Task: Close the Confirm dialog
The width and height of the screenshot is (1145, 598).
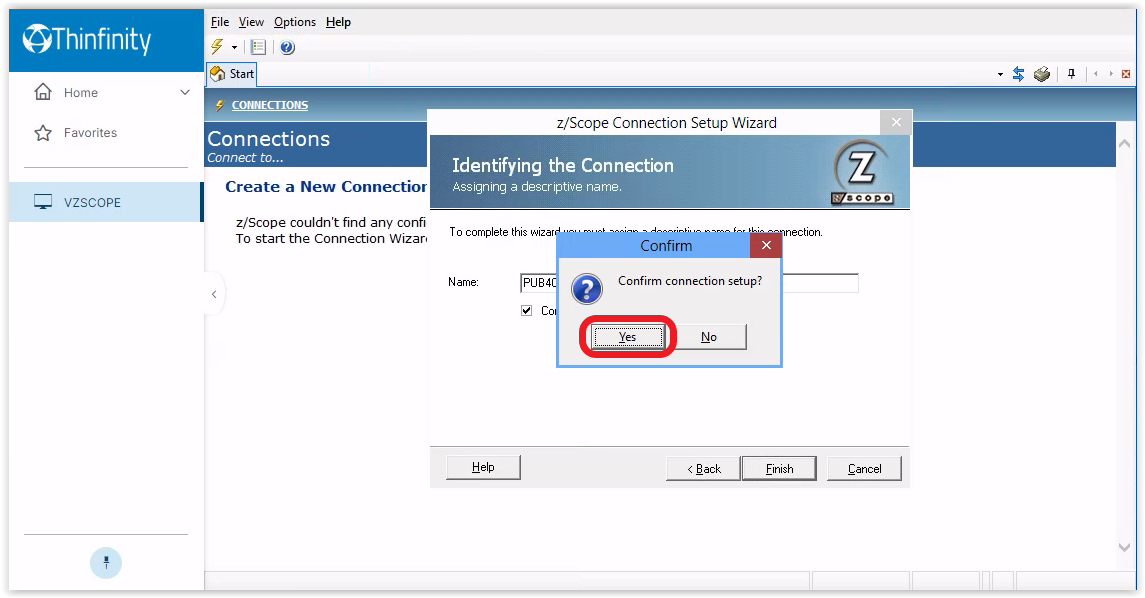Action: pos(766,245)
